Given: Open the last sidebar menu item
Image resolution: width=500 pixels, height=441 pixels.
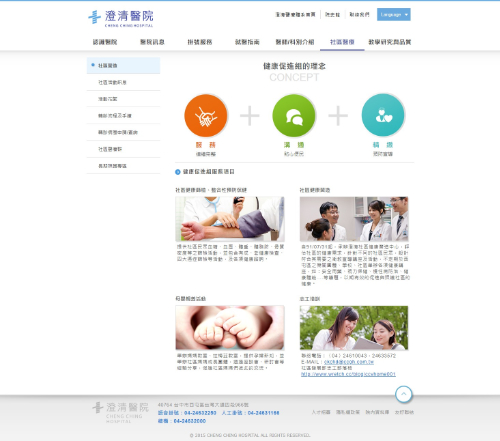Looking at the screenshot, I should (123, 166).
